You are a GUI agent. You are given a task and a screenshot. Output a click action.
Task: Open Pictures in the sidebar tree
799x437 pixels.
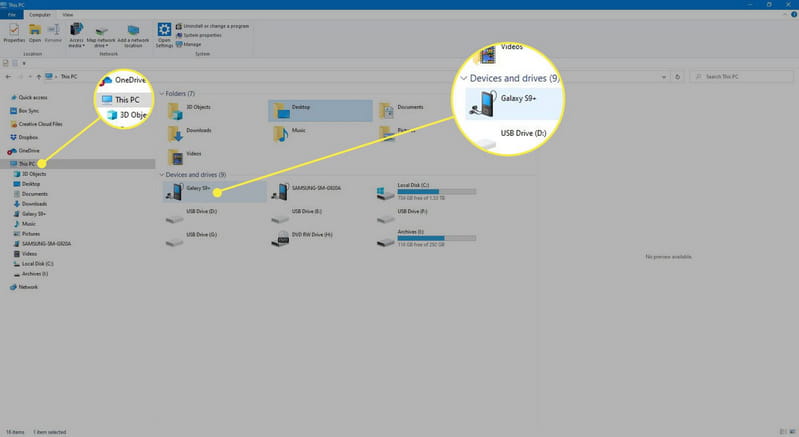26,234
